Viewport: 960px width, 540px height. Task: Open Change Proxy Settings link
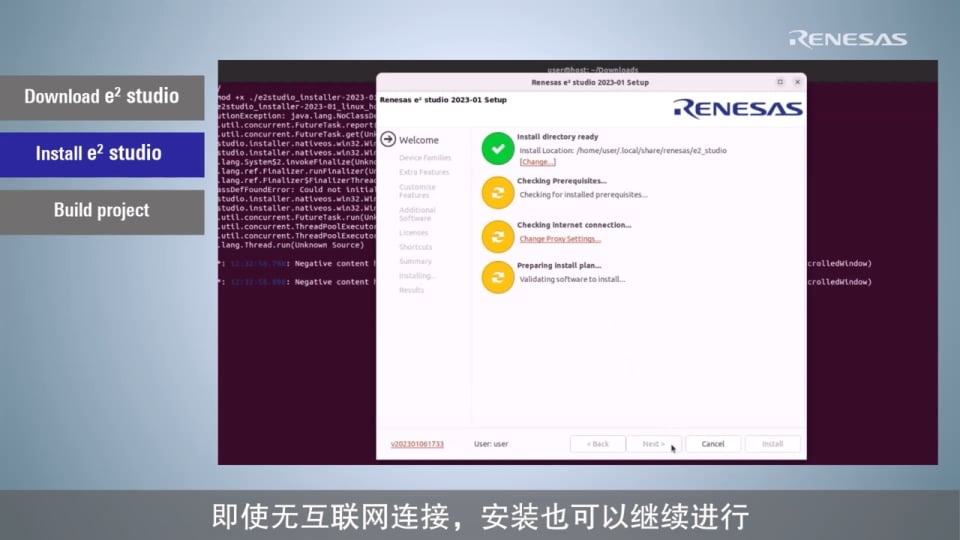[x=560, y=239]
